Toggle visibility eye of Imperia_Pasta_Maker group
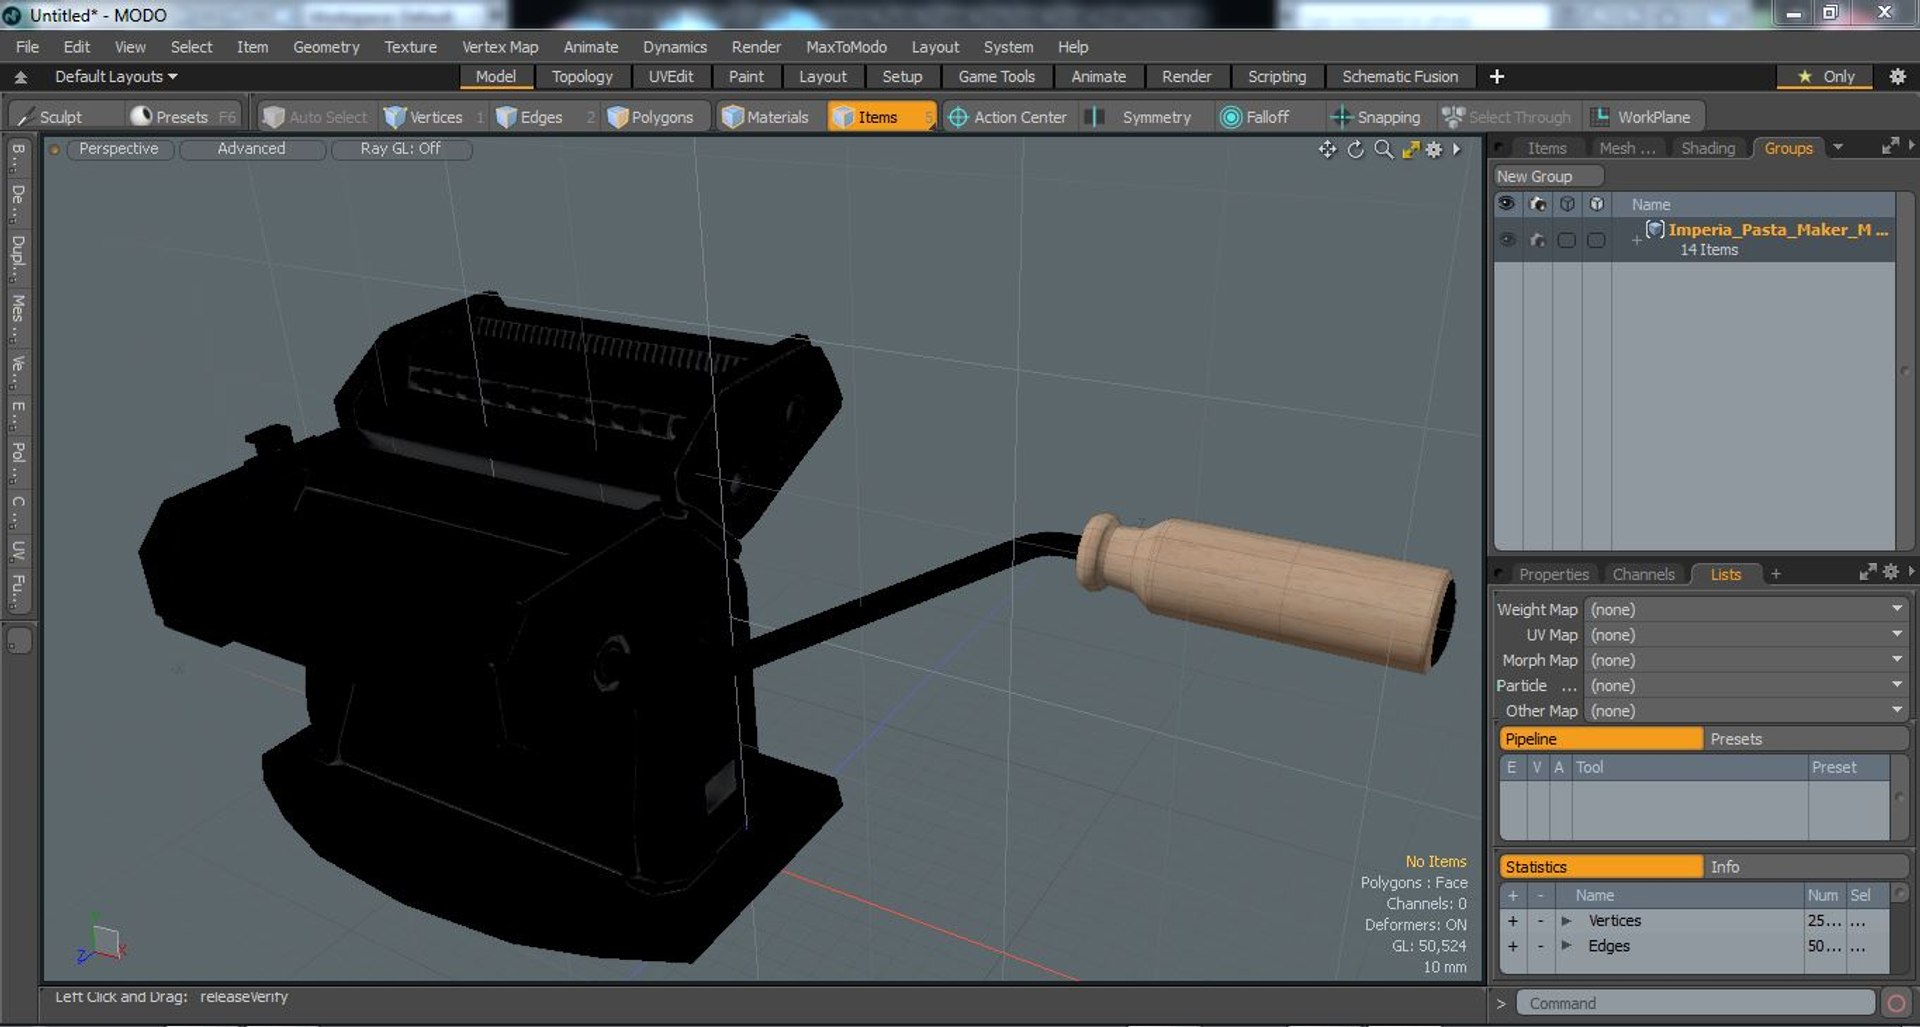This screenshot has width=1920, height=1027. point(1506,240)
